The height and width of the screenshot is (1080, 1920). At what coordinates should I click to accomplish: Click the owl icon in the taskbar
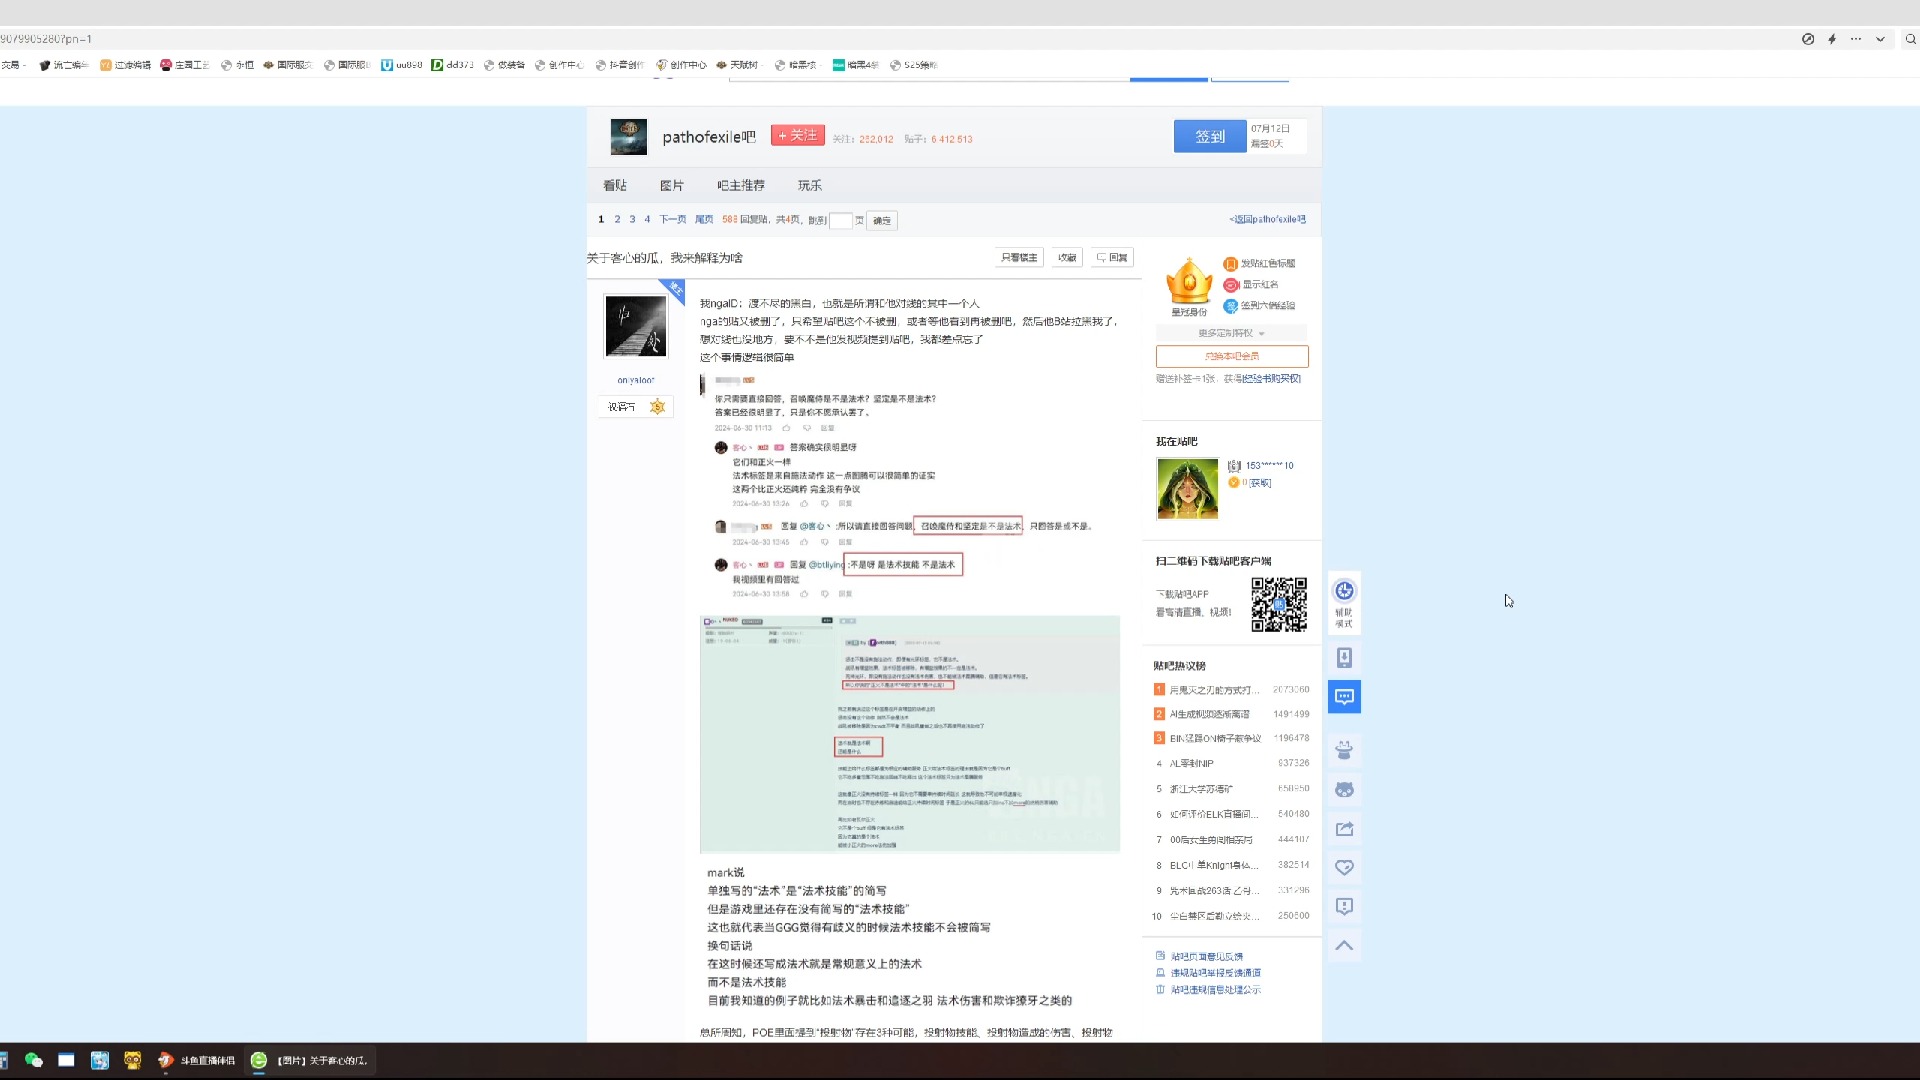[x=132, y=1060]
